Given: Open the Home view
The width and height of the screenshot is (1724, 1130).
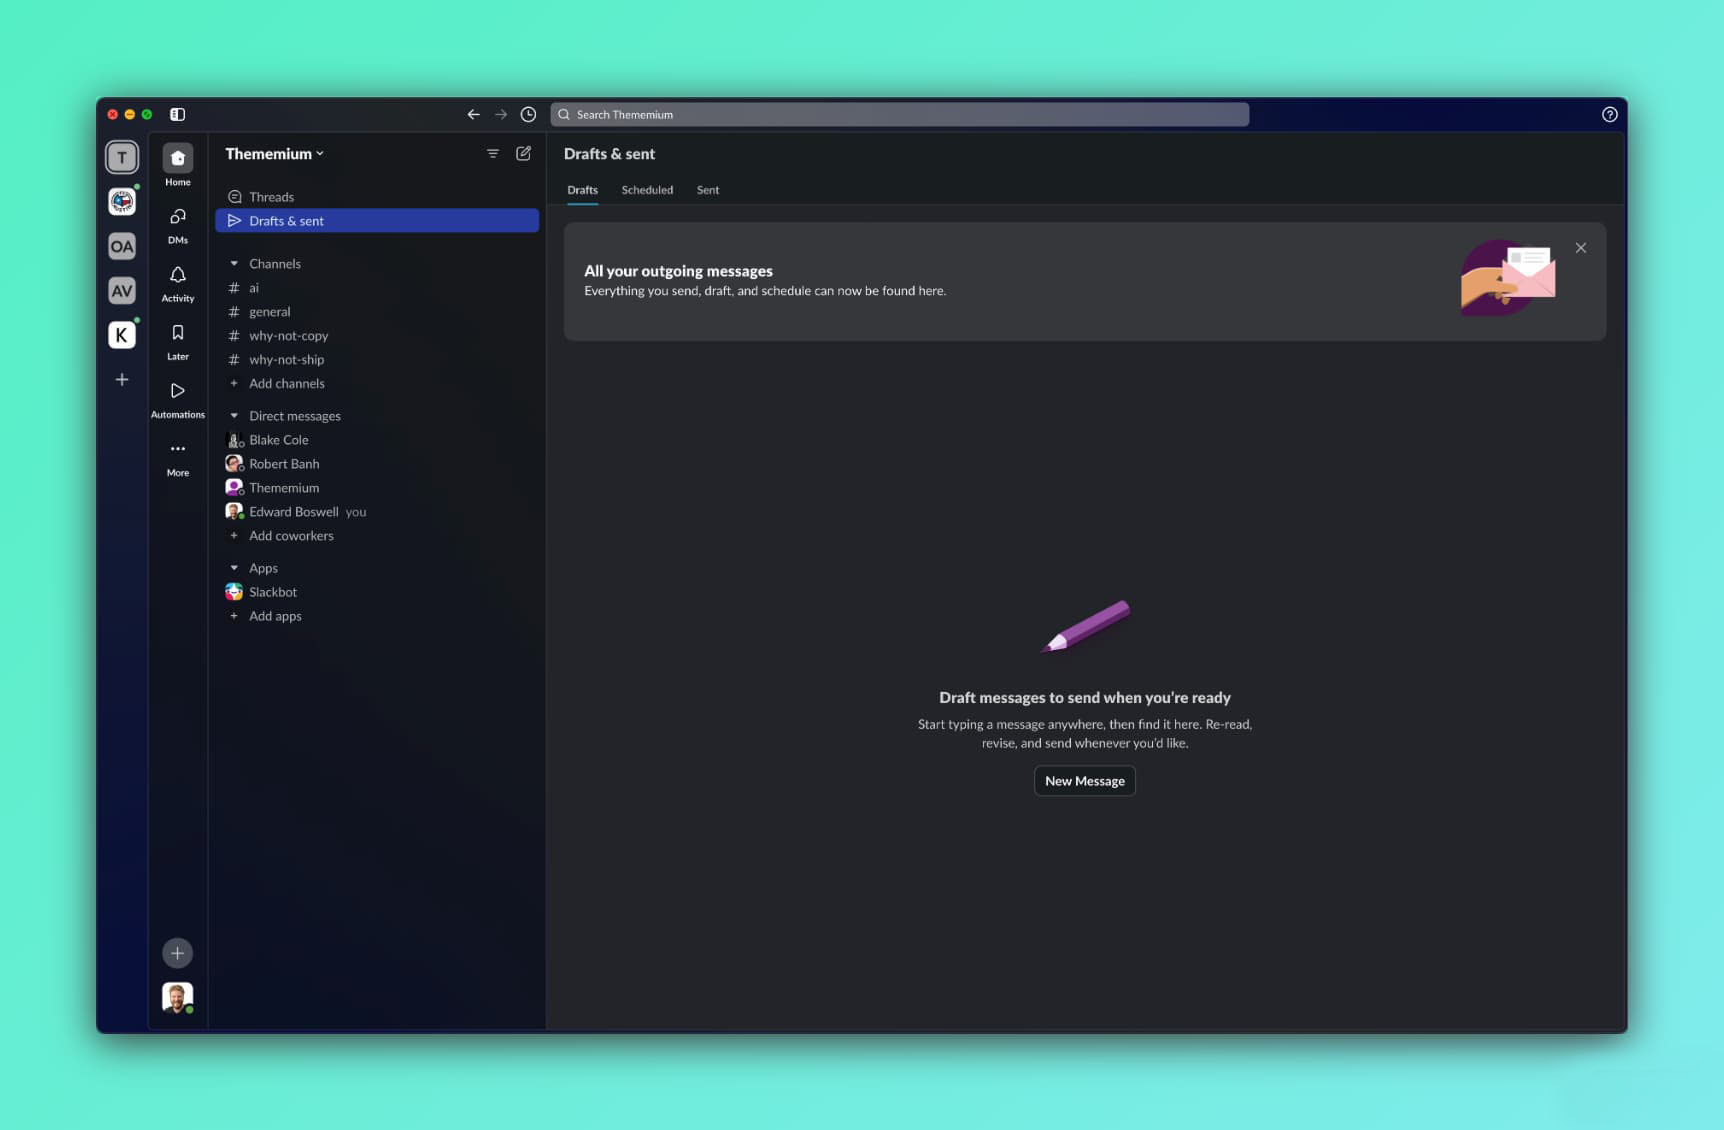Looking at the screenshot, I should [x=178, y=165].
